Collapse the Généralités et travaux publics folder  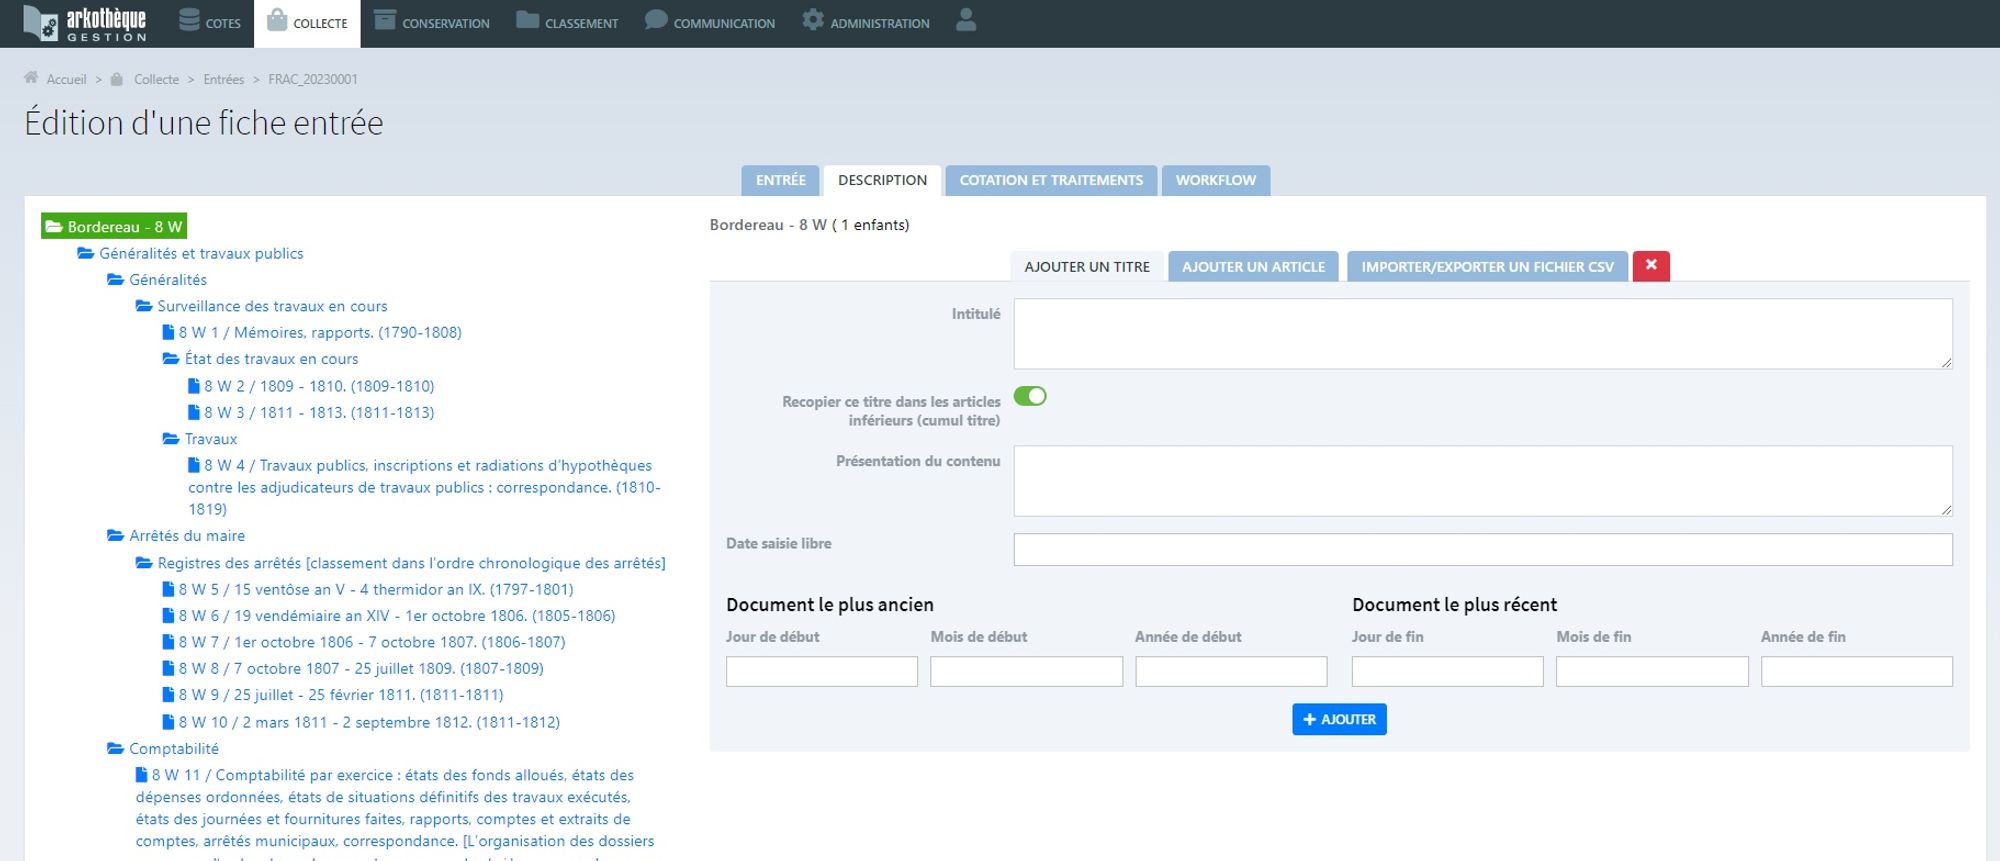click(86, 254)
